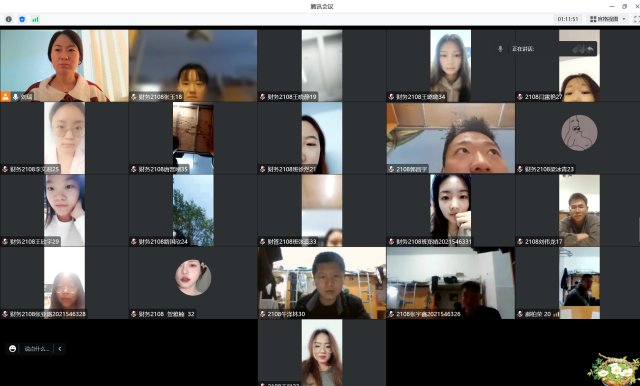Restore the window using the title bar button
Image resolution: width=640 pixels, height=386 pixels.
pyautogui.click(x=624, y=6)
